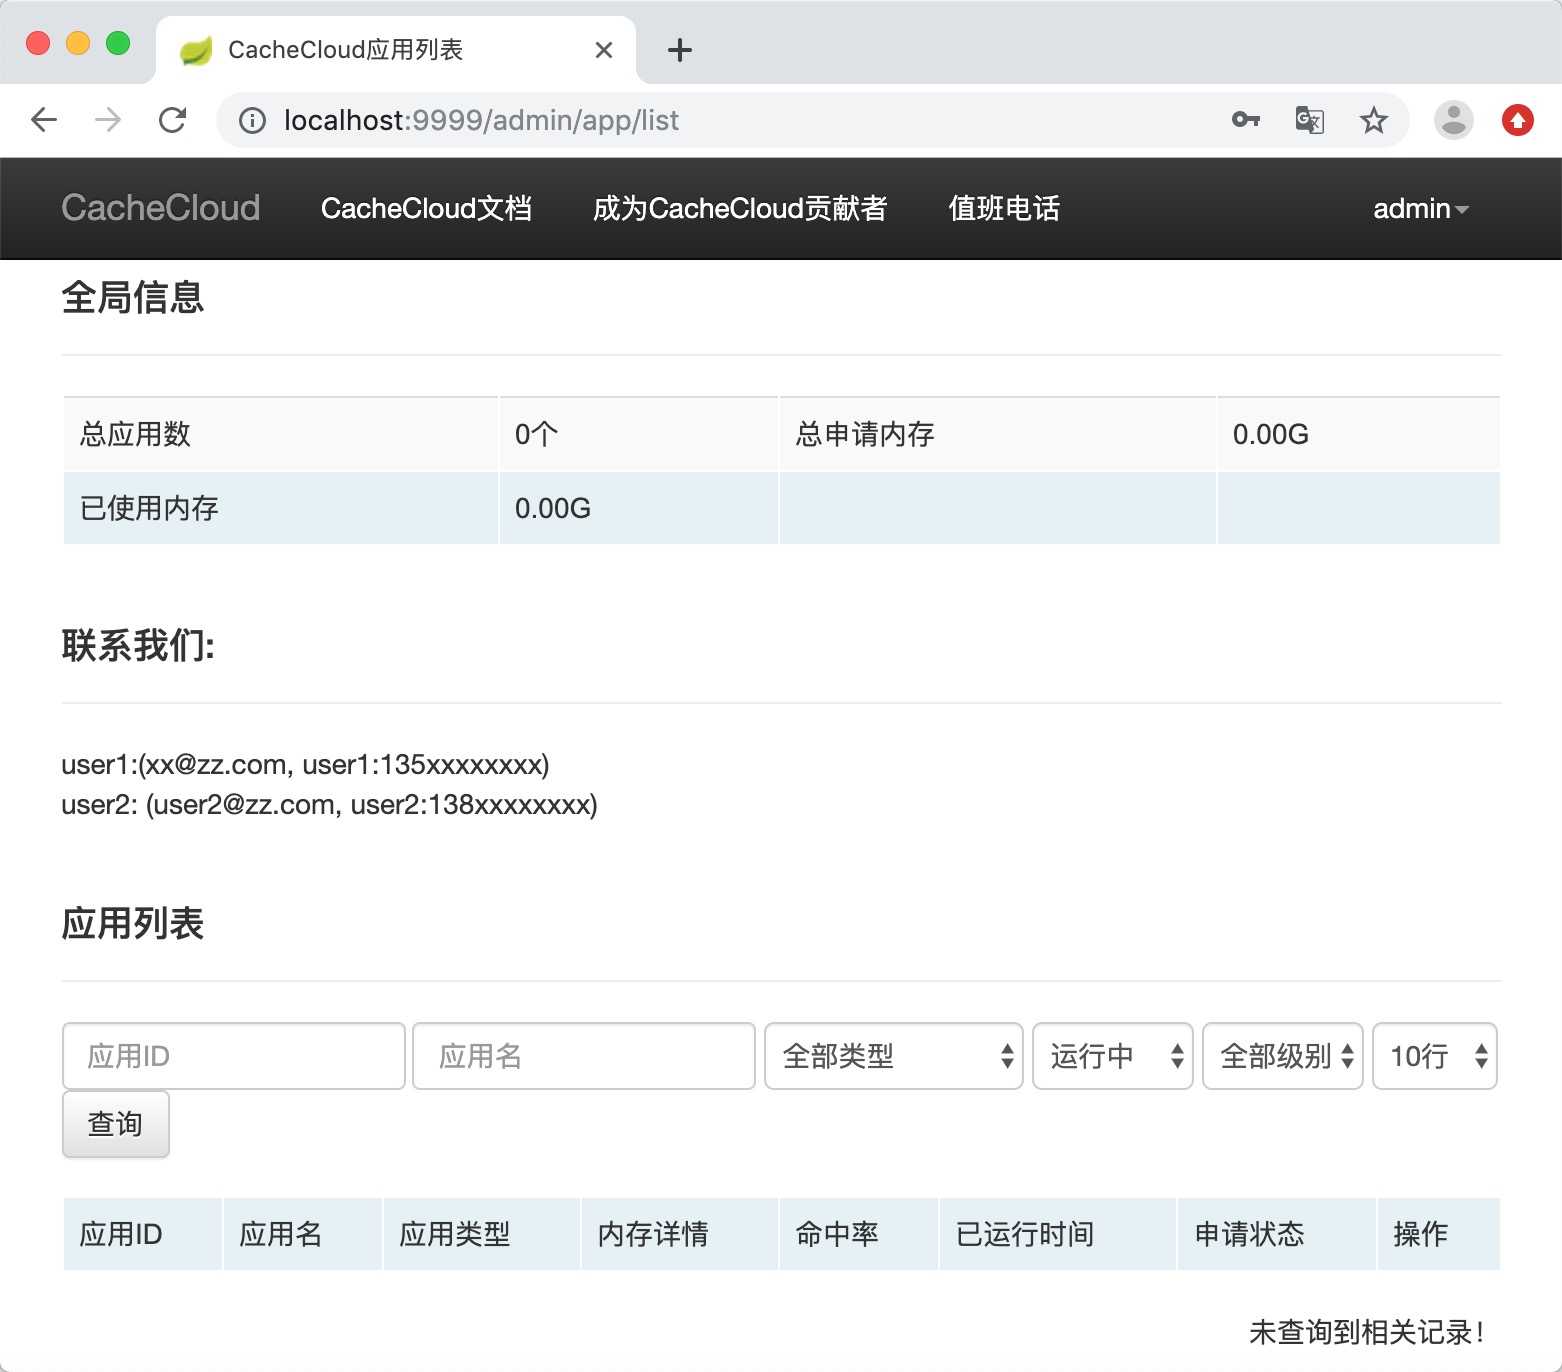Click the CacheCloud brand logo link
The image size is (1562, 1372).
click(x=161, y=208)
